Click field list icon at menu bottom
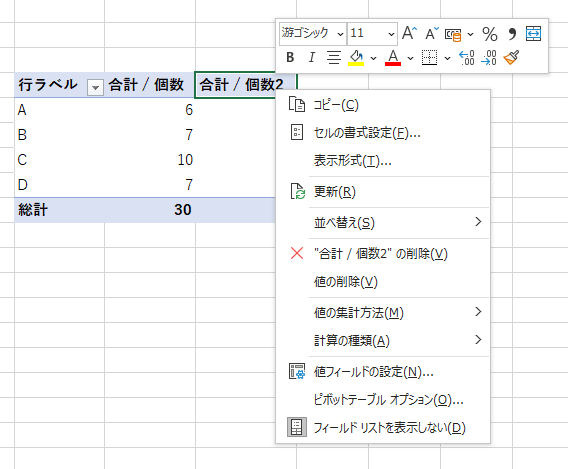568x469 pixels. pyautogui.click(x=297, y=427)
